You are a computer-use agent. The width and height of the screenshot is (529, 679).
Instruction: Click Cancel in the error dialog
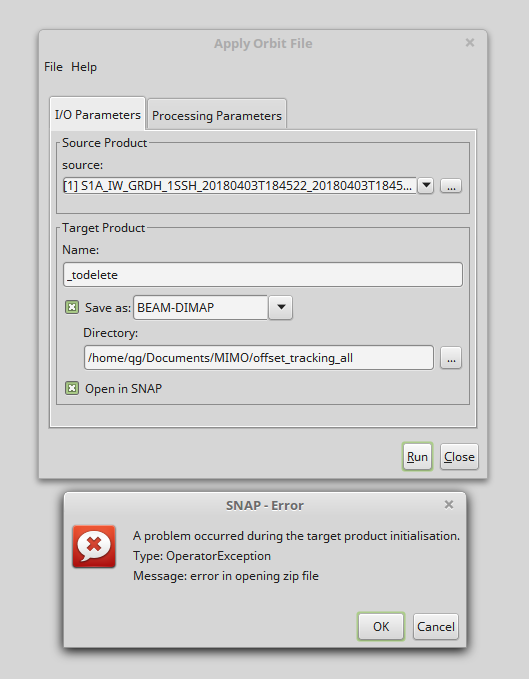[x=435, y=627]
